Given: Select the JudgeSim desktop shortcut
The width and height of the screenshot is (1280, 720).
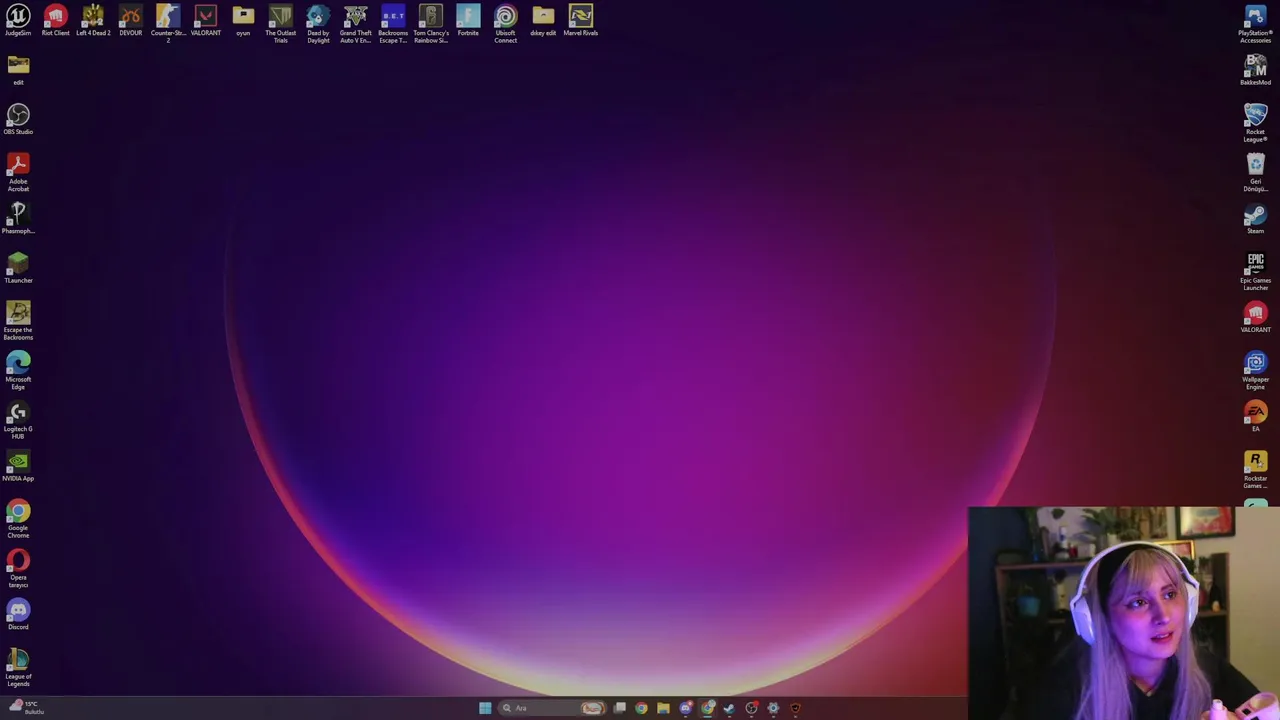Looking at the screenshot, I should pos(18,22).
